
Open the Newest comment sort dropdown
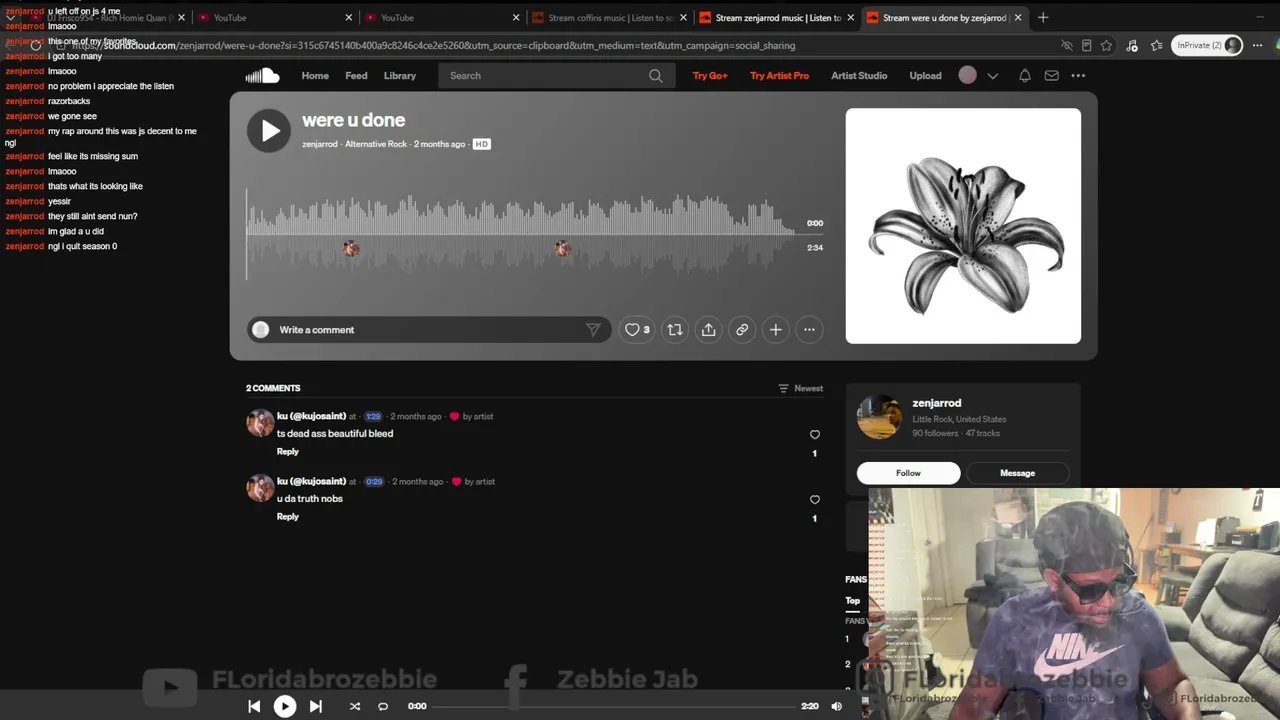tap(801, 388)
